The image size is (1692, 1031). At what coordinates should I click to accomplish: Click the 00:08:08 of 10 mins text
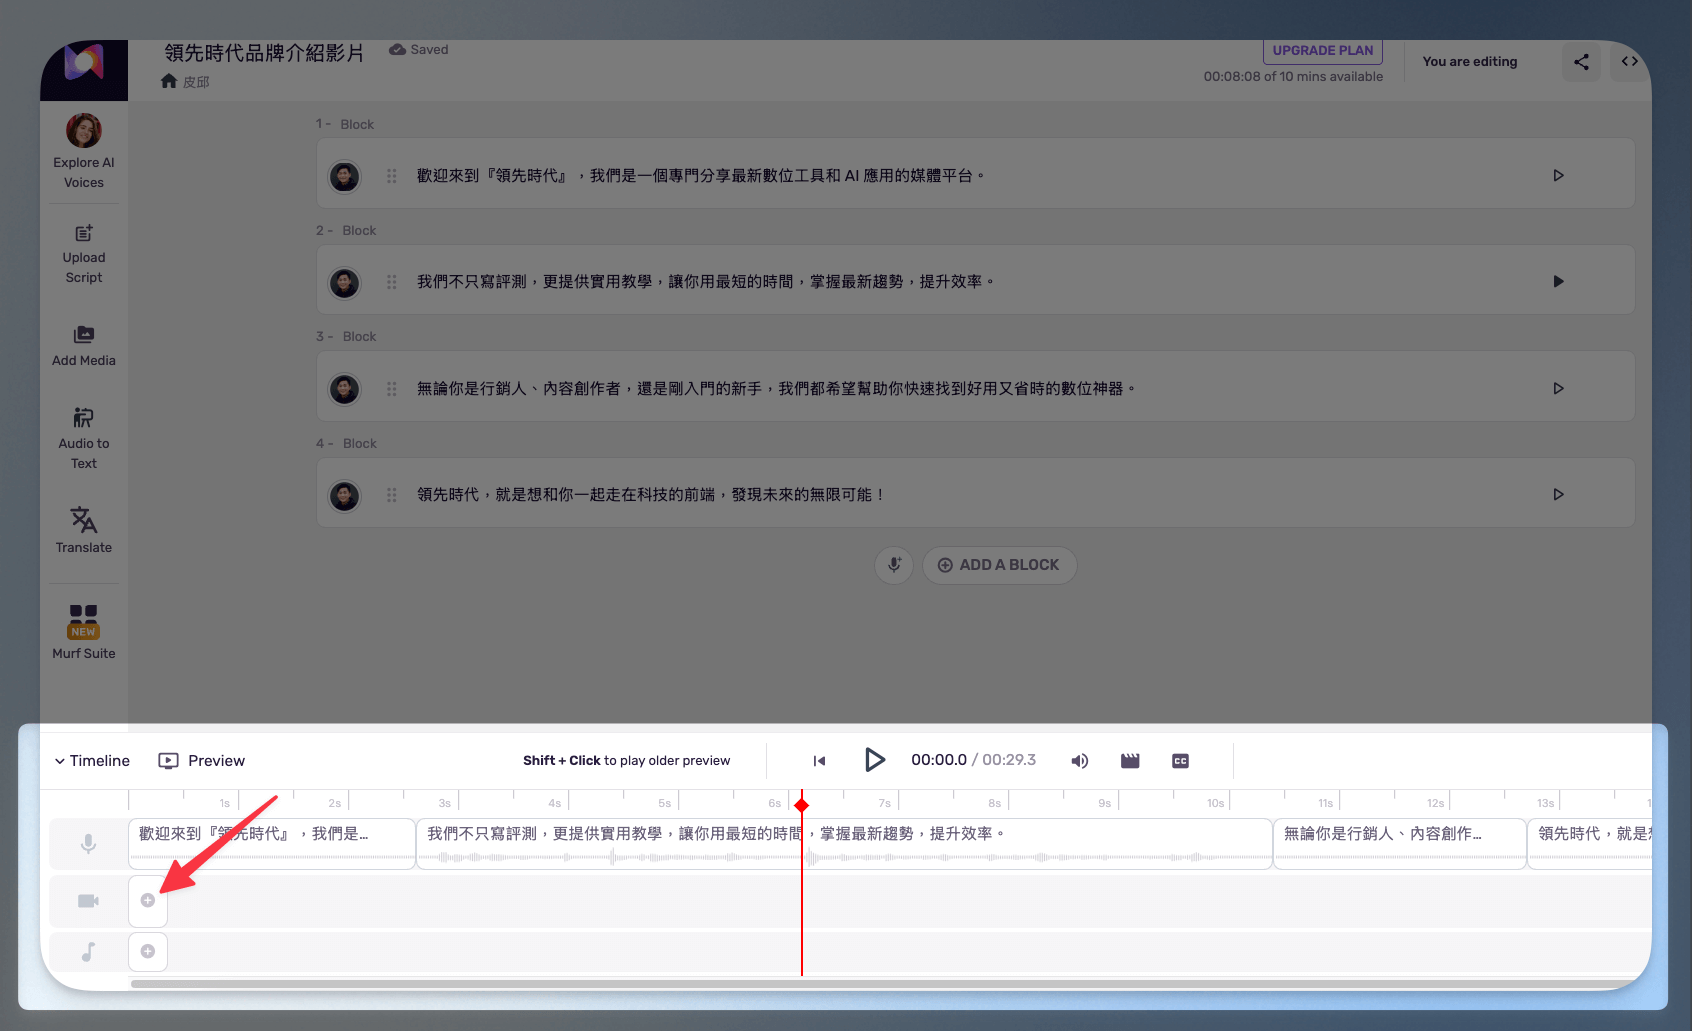pyautogui.click(x=1293, y=77)
